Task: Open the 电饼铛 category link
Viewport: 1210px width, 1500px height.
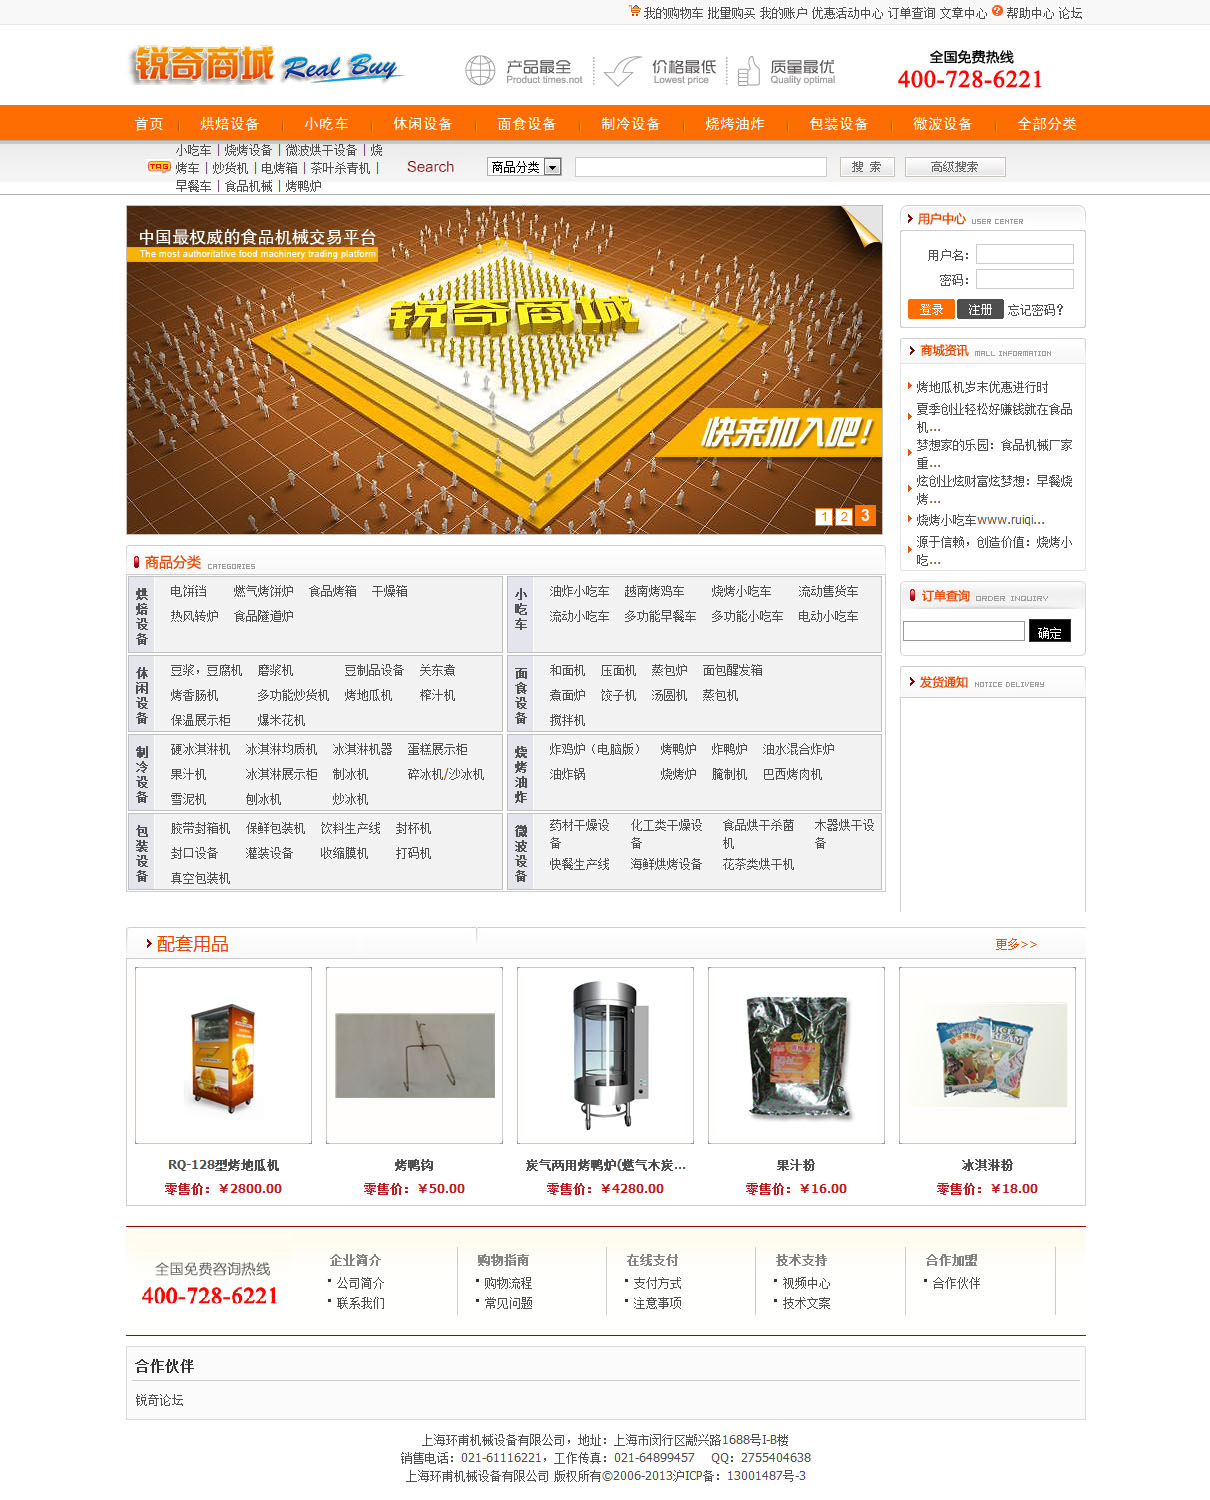Action: pos(189,591)
